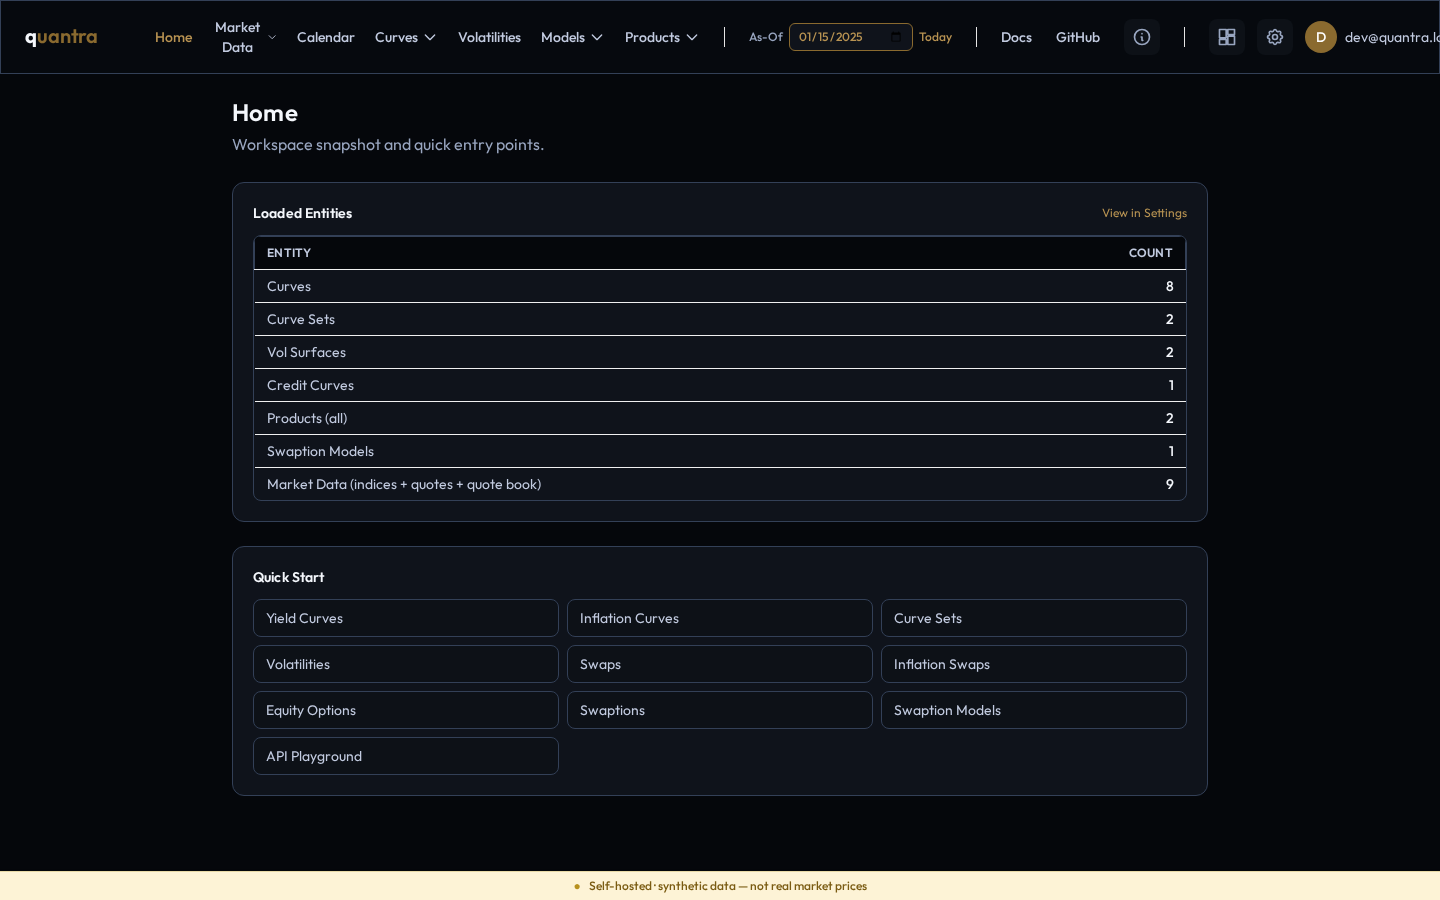Go to the Calendar nav item

pos(326,37)
